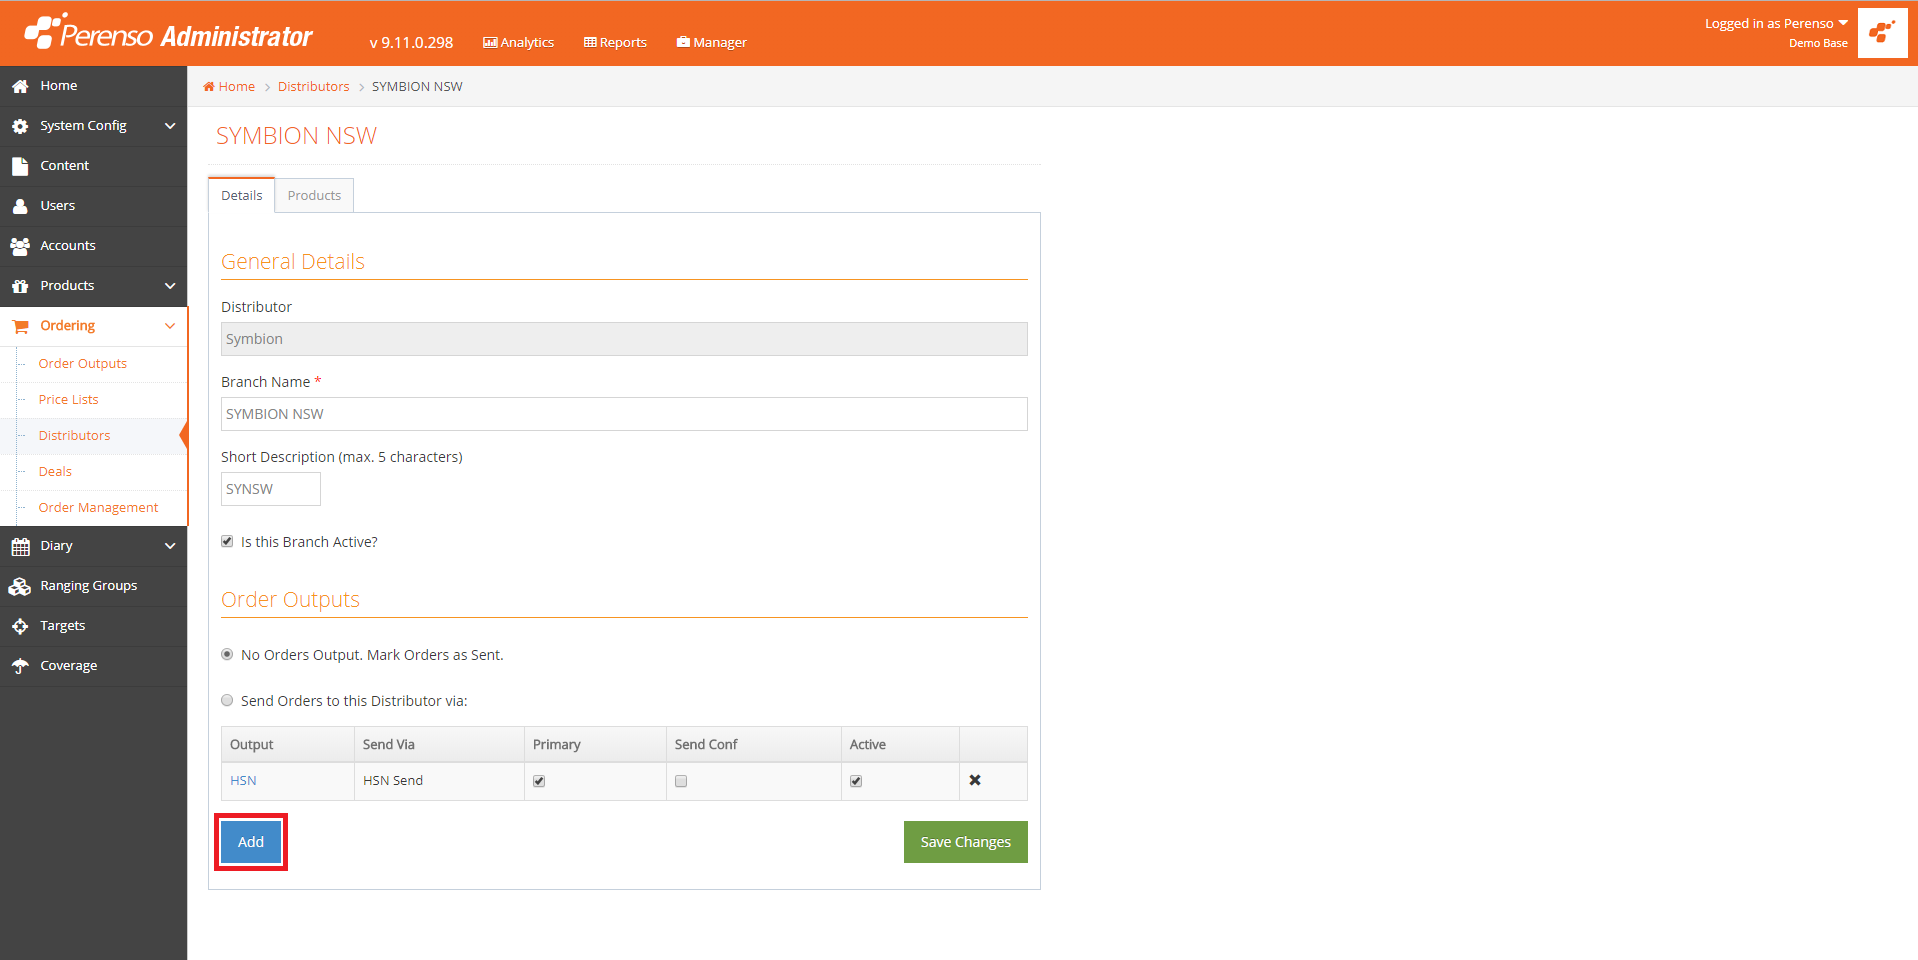The width and height of the screenshot is (1918, 960).
Task: Click the Coverage umbrella icon
Action: [x=20, y=666]
